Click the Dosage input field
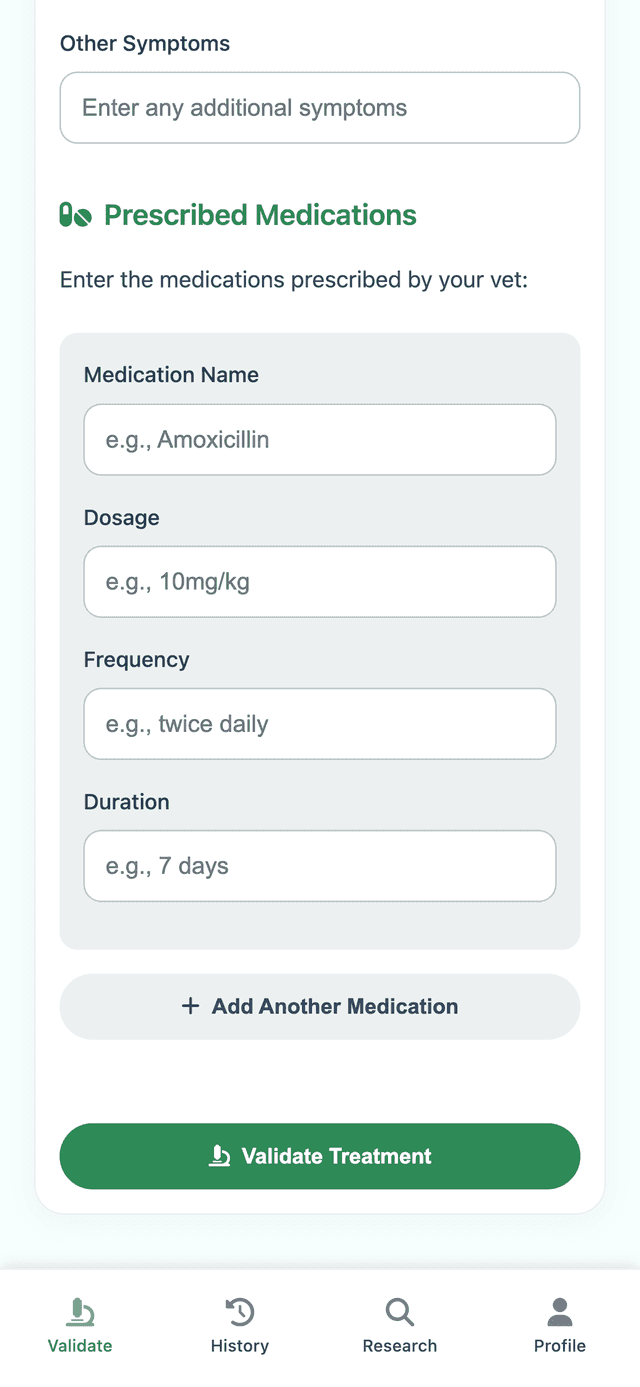This screenshot has height=1387, width=640. (x=320, y=581)
